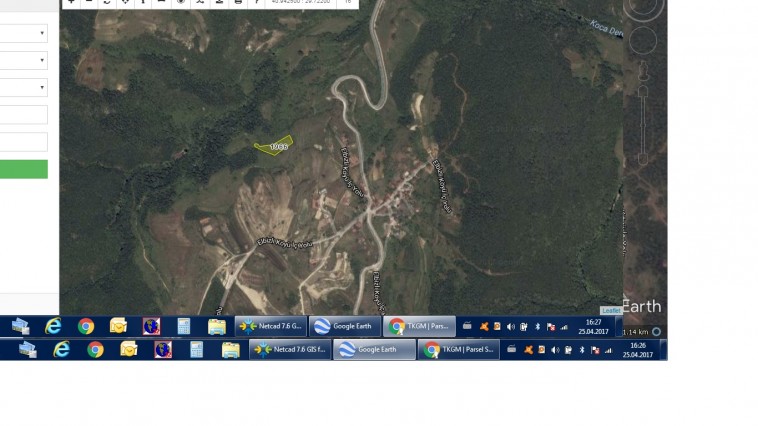Click the Google Earth look-around compass ring
The image size is (758, 426).
click(x=643, y=8)
